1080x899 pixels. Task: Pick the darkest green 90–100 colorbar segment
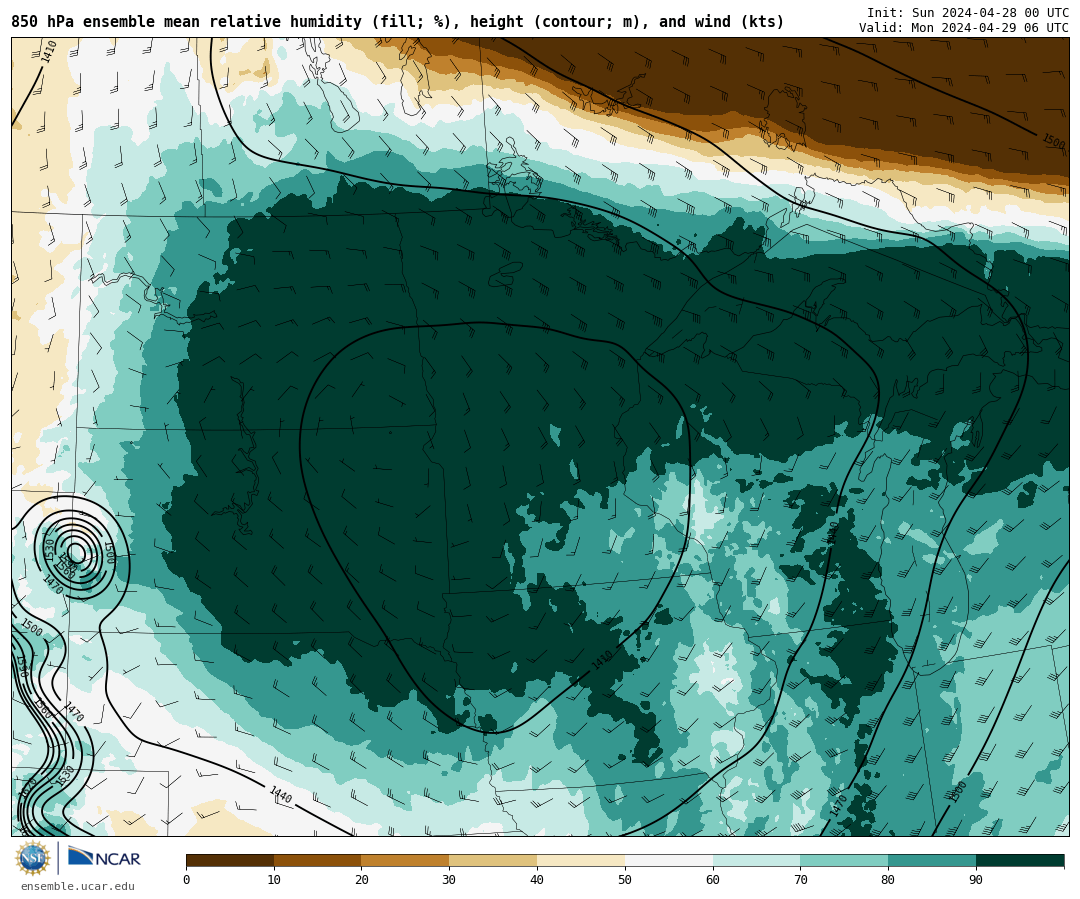[1020, 860]
